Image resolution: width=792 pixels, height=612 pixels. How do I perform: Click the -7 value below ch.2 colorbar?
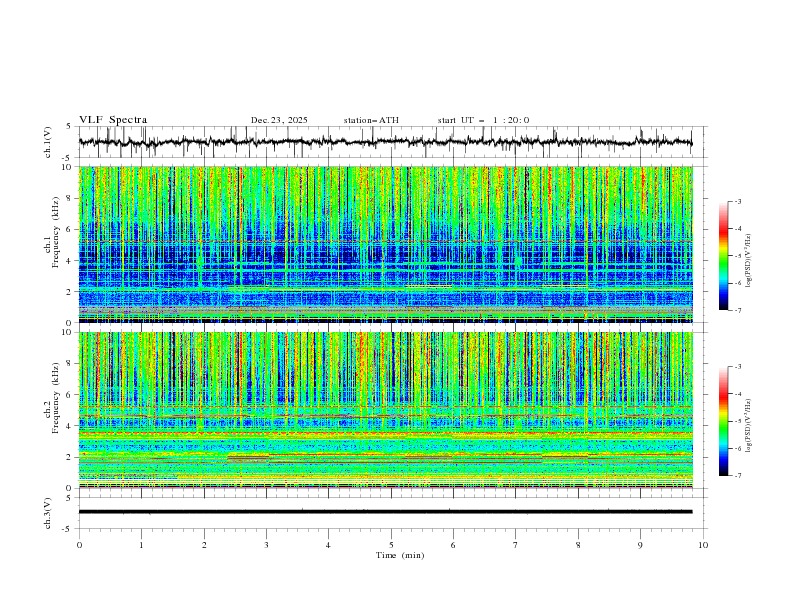coord(737,476)
